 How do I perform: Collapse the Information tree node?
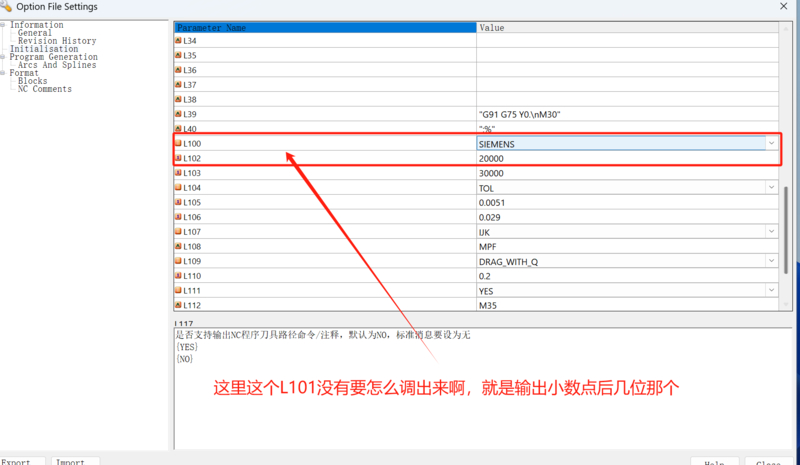pyautogui.click(x=3, y=25)
